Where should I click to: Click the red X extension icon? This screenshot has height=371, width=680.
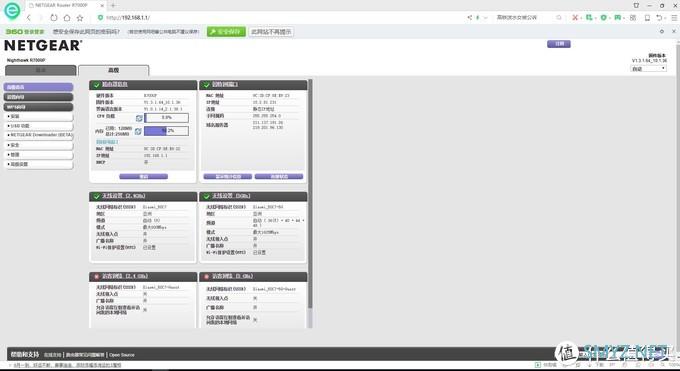pyautogui.click(x=575, y=18)
